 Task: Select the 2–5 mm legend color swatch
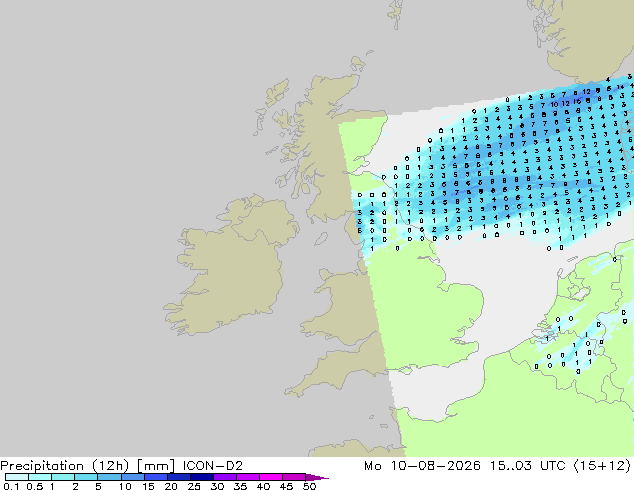[x=86, y=477]
